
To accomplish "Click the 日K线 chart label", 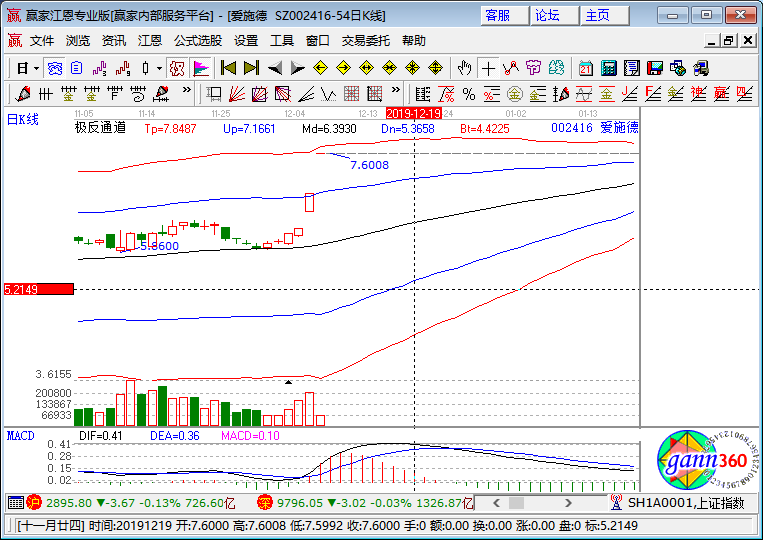I will [x=22, y=120].
